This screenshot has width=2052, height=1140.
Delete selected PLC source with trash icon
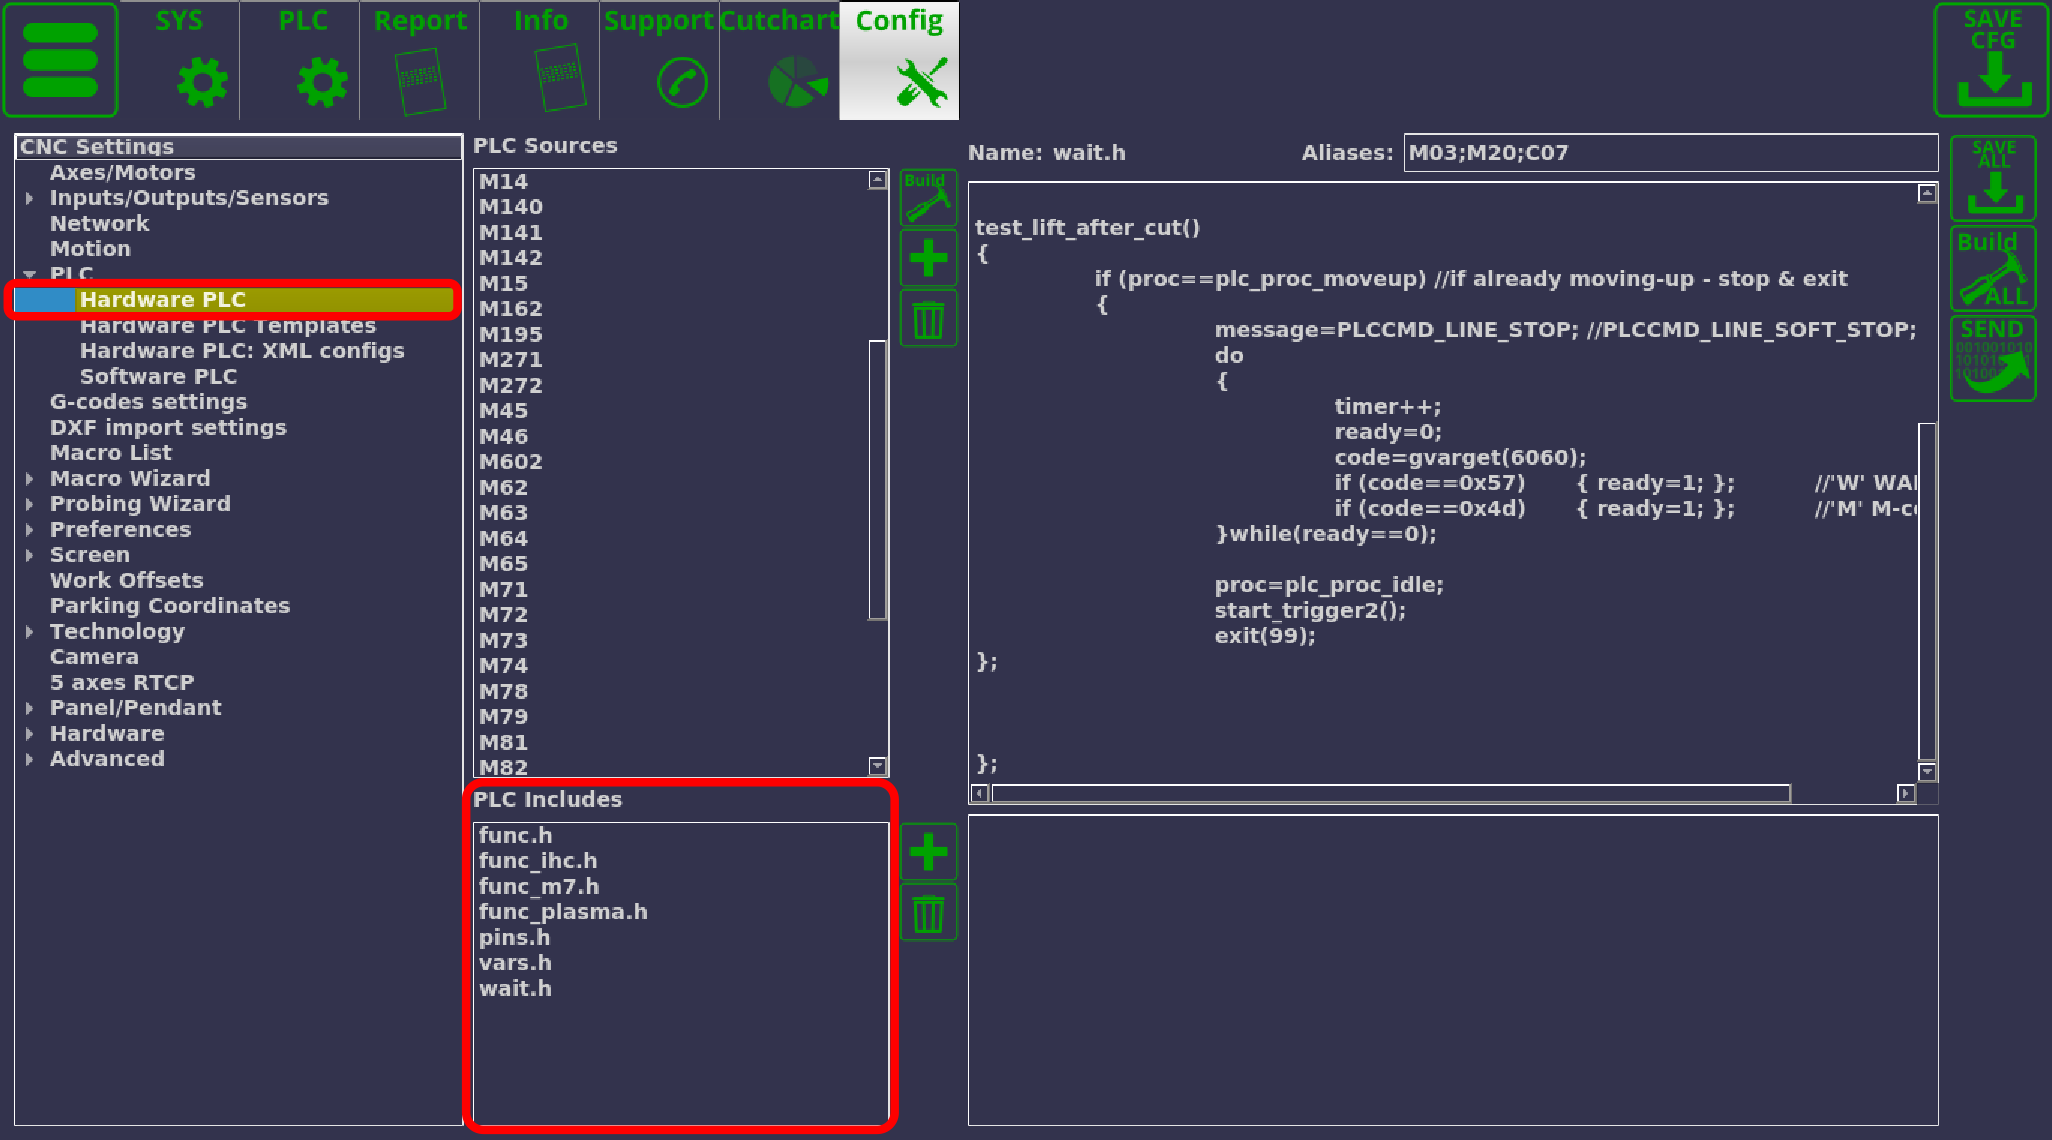[928, 319]
